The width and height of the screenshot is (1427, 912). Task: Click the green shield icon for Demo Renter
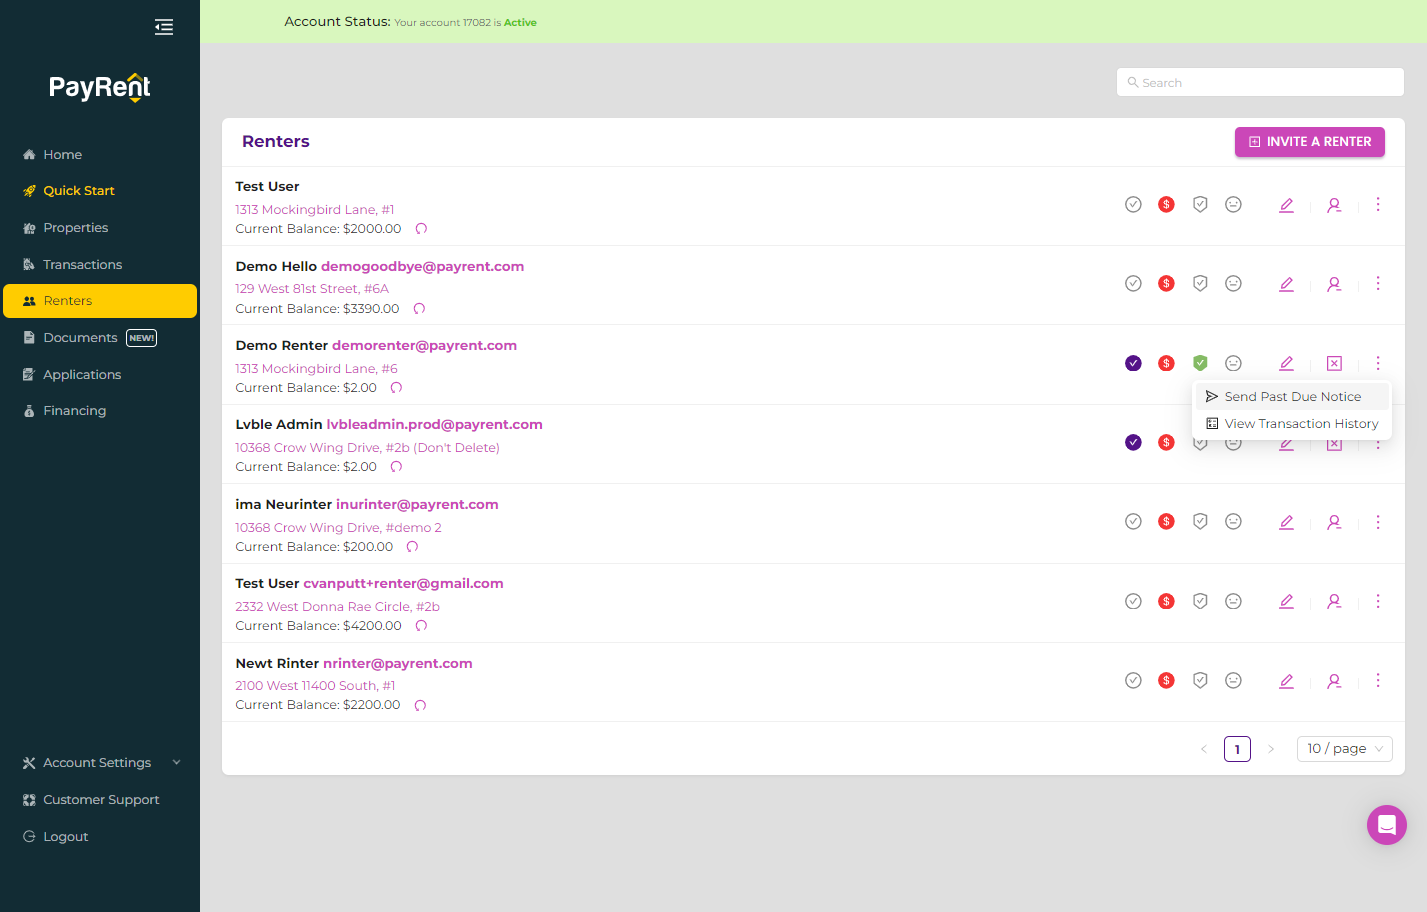coord(1200,363)
